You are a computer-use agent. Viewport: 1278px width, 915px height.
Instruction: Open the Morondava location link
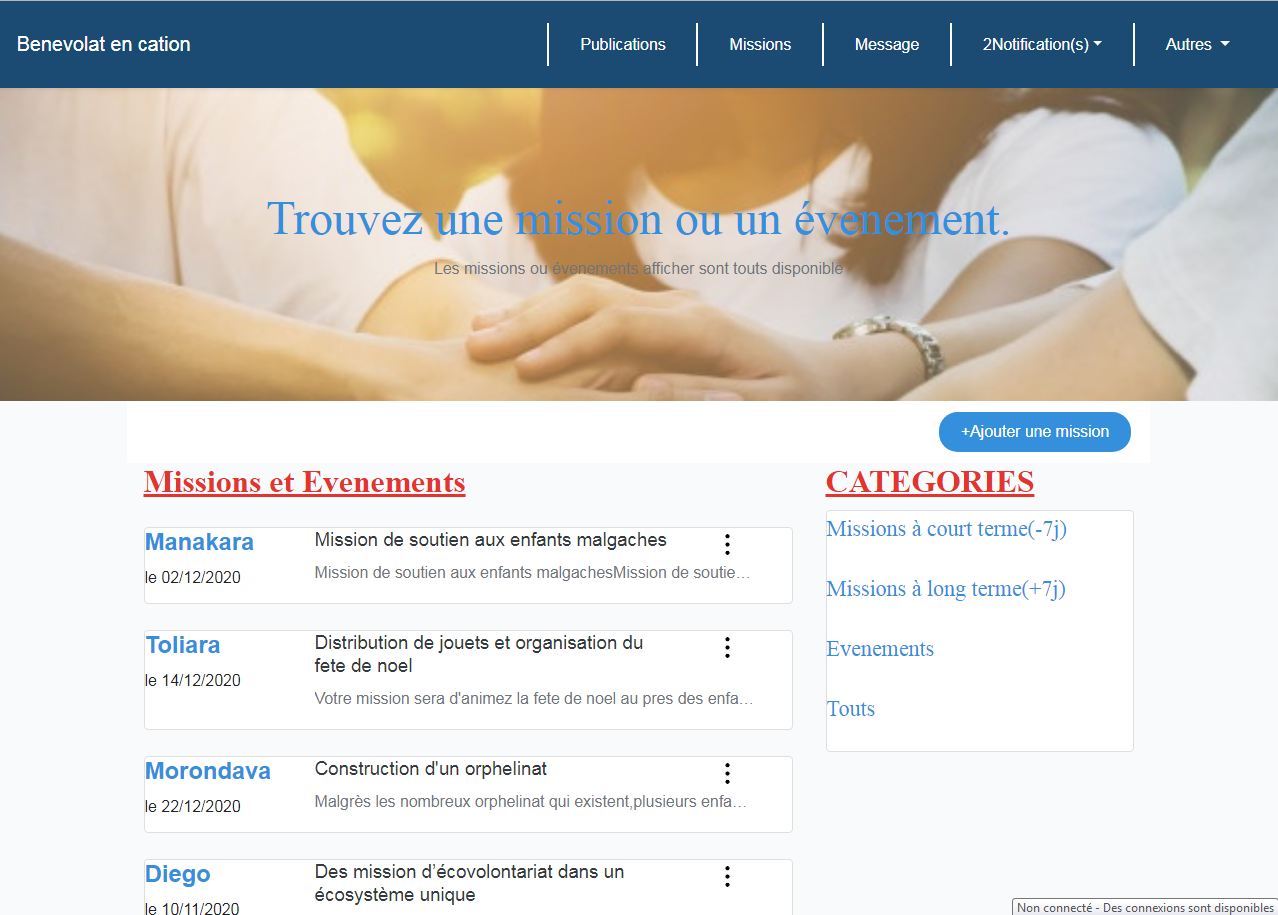coord(208,771)
